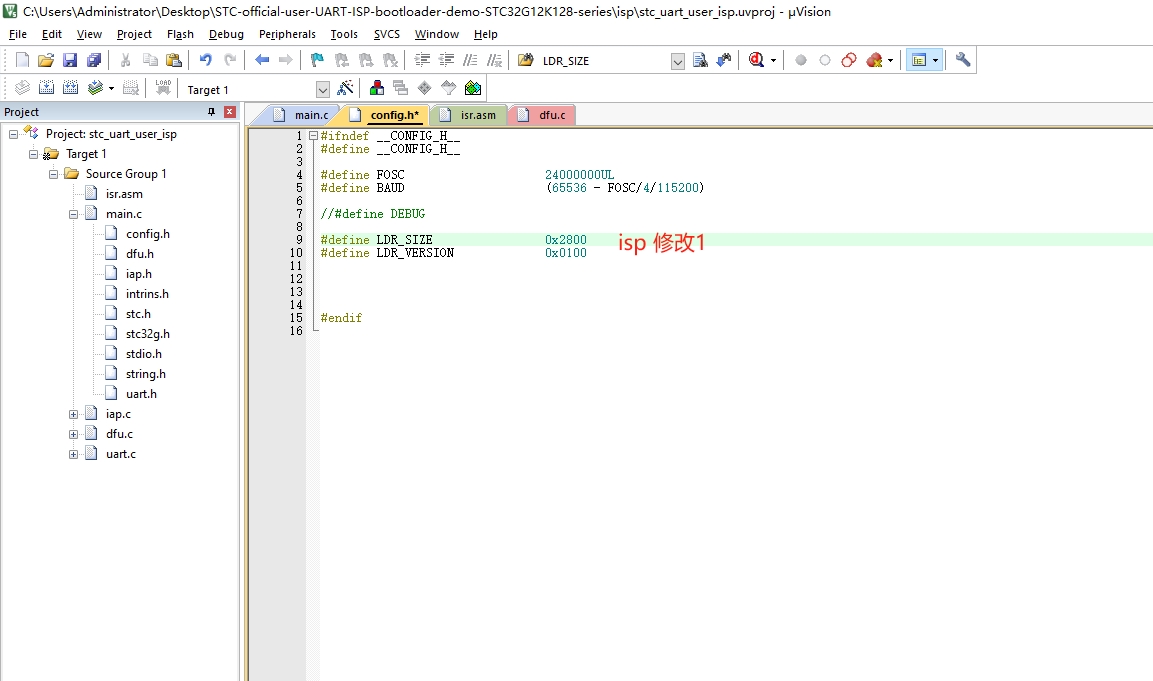
Task: Build the target with the Build icon
Action: [46, 88]
